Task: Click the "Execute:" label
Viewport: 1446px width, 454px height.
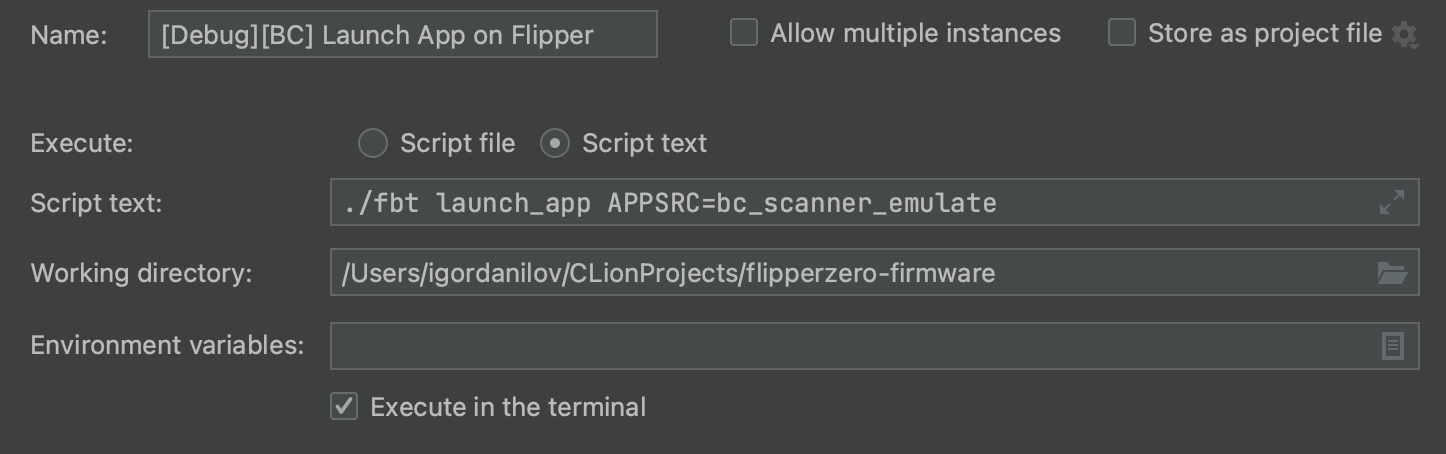Action: 81,144
